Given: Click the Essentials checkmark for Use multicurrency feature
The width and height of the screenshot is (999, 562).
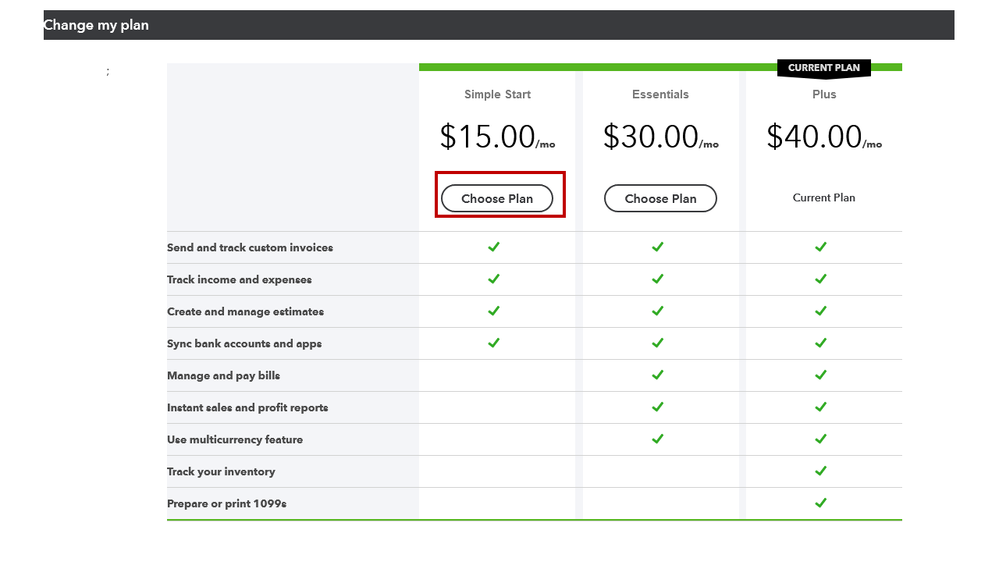Looking at the screenshot, I should tap(657, 439).
